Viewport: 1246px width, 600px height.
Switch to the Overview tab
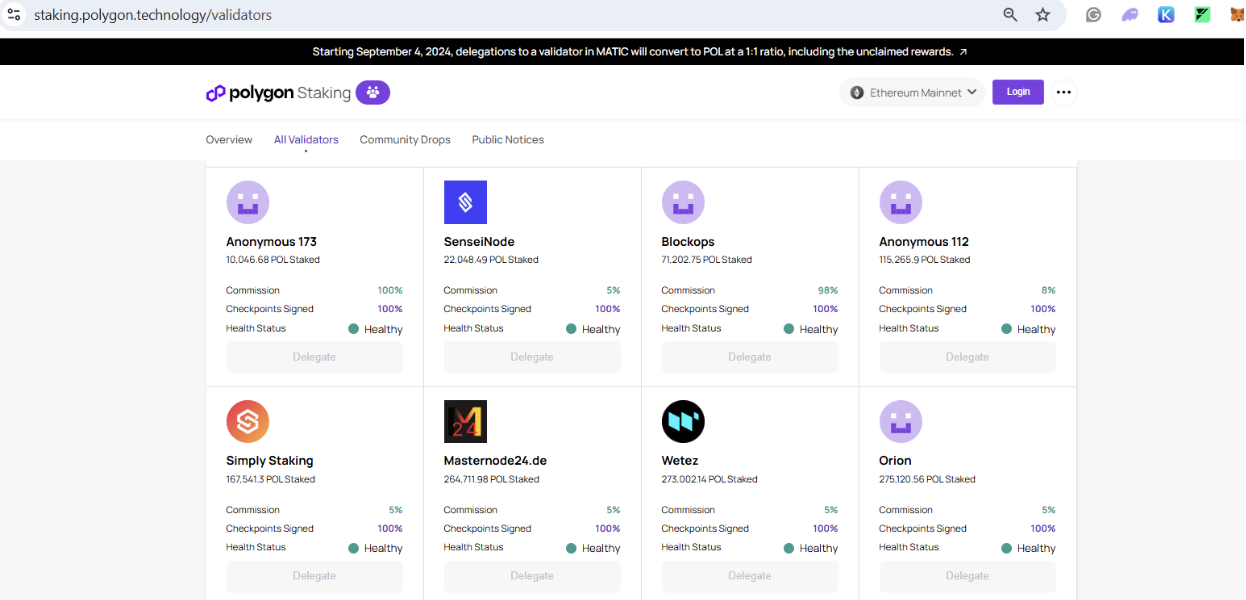tap(229, 140)
